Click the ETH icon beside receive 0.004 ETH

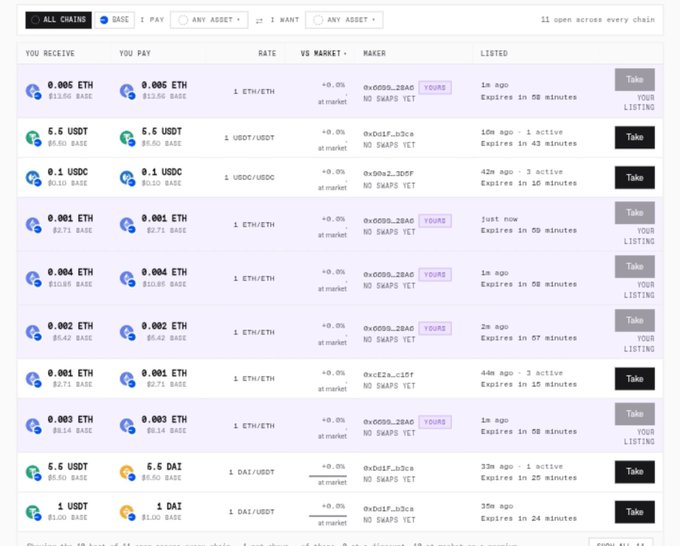point(33,278)
